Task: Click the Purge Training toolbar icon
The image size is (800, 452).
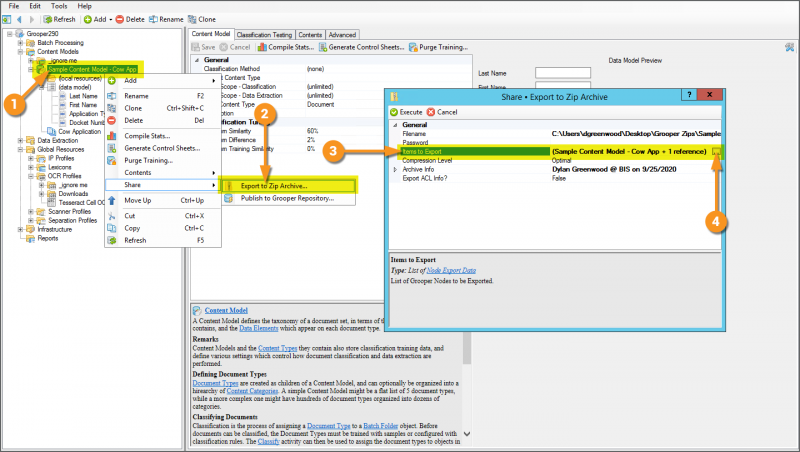Action: 413,47
